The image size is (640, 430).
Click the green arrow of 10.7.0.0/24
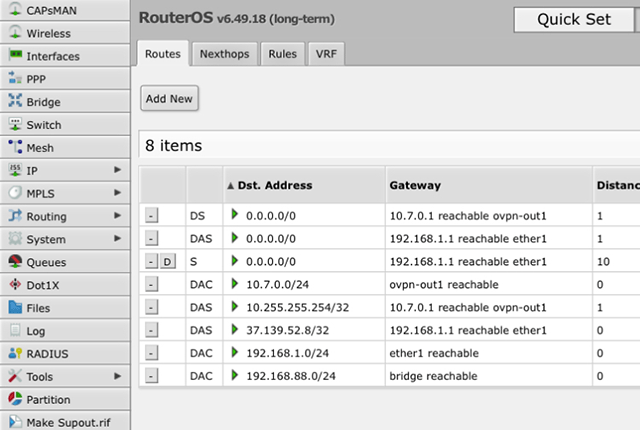point(235,283)
